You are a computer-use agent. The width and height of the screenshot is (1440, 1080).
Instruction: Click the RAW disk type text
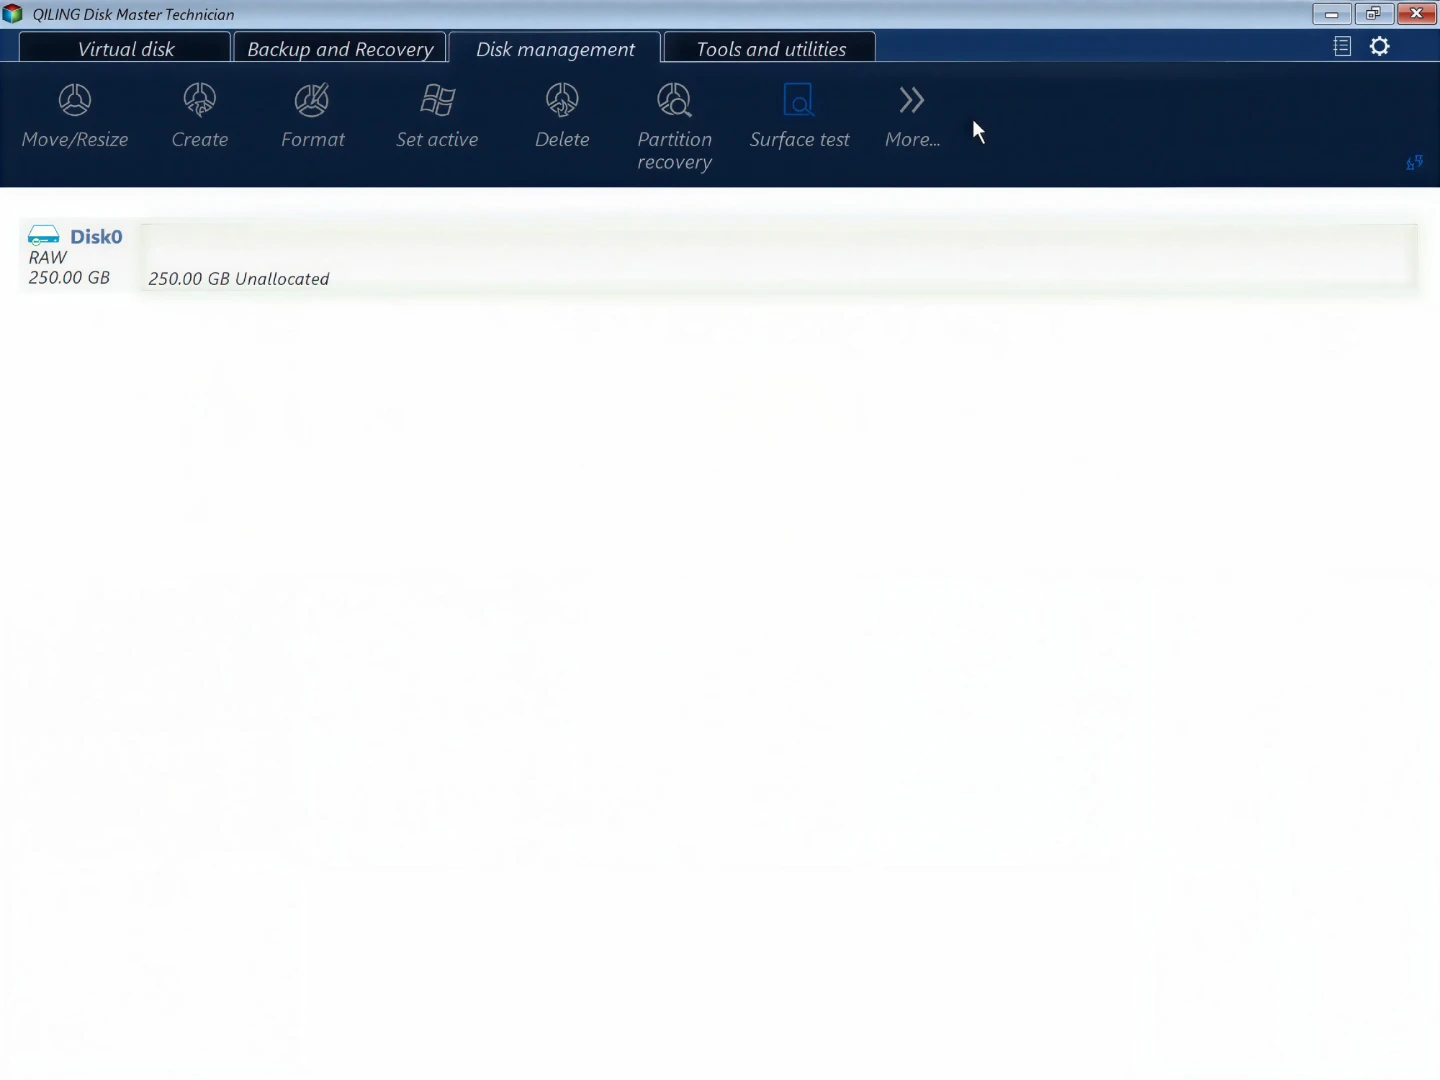[48, 257]
